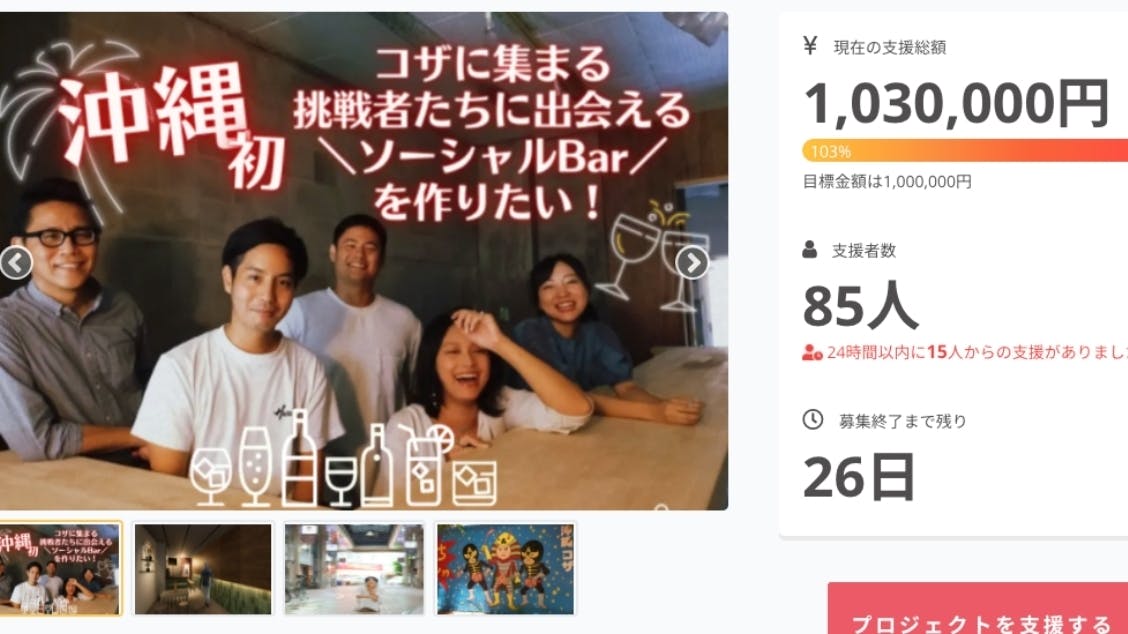The height and width of the screenshot is (634, 1128).
Task: Click the main ソーシャルBar project image
Action: pyautogui.click(x=363, y=261)
